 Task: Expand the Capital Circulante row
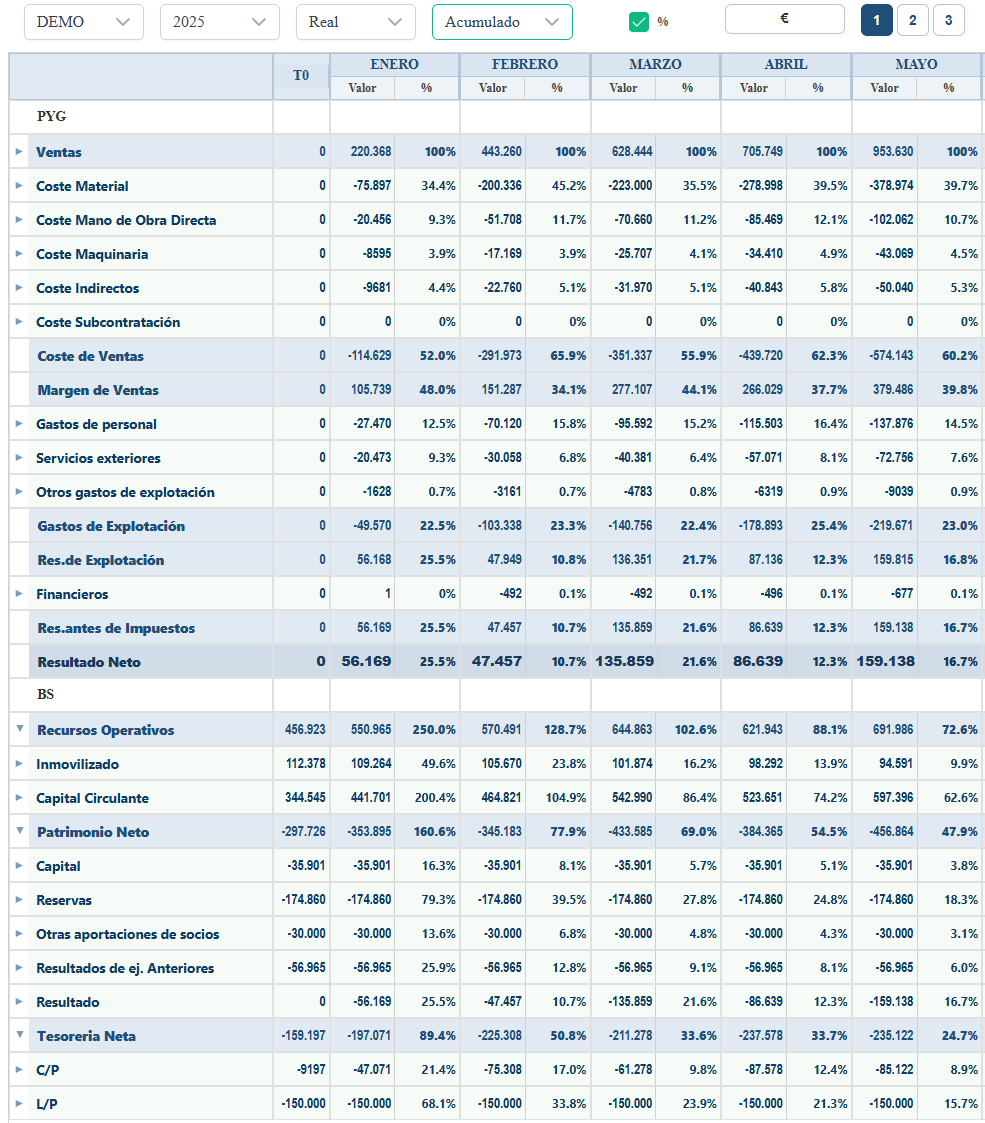click(x=19, y=798)
